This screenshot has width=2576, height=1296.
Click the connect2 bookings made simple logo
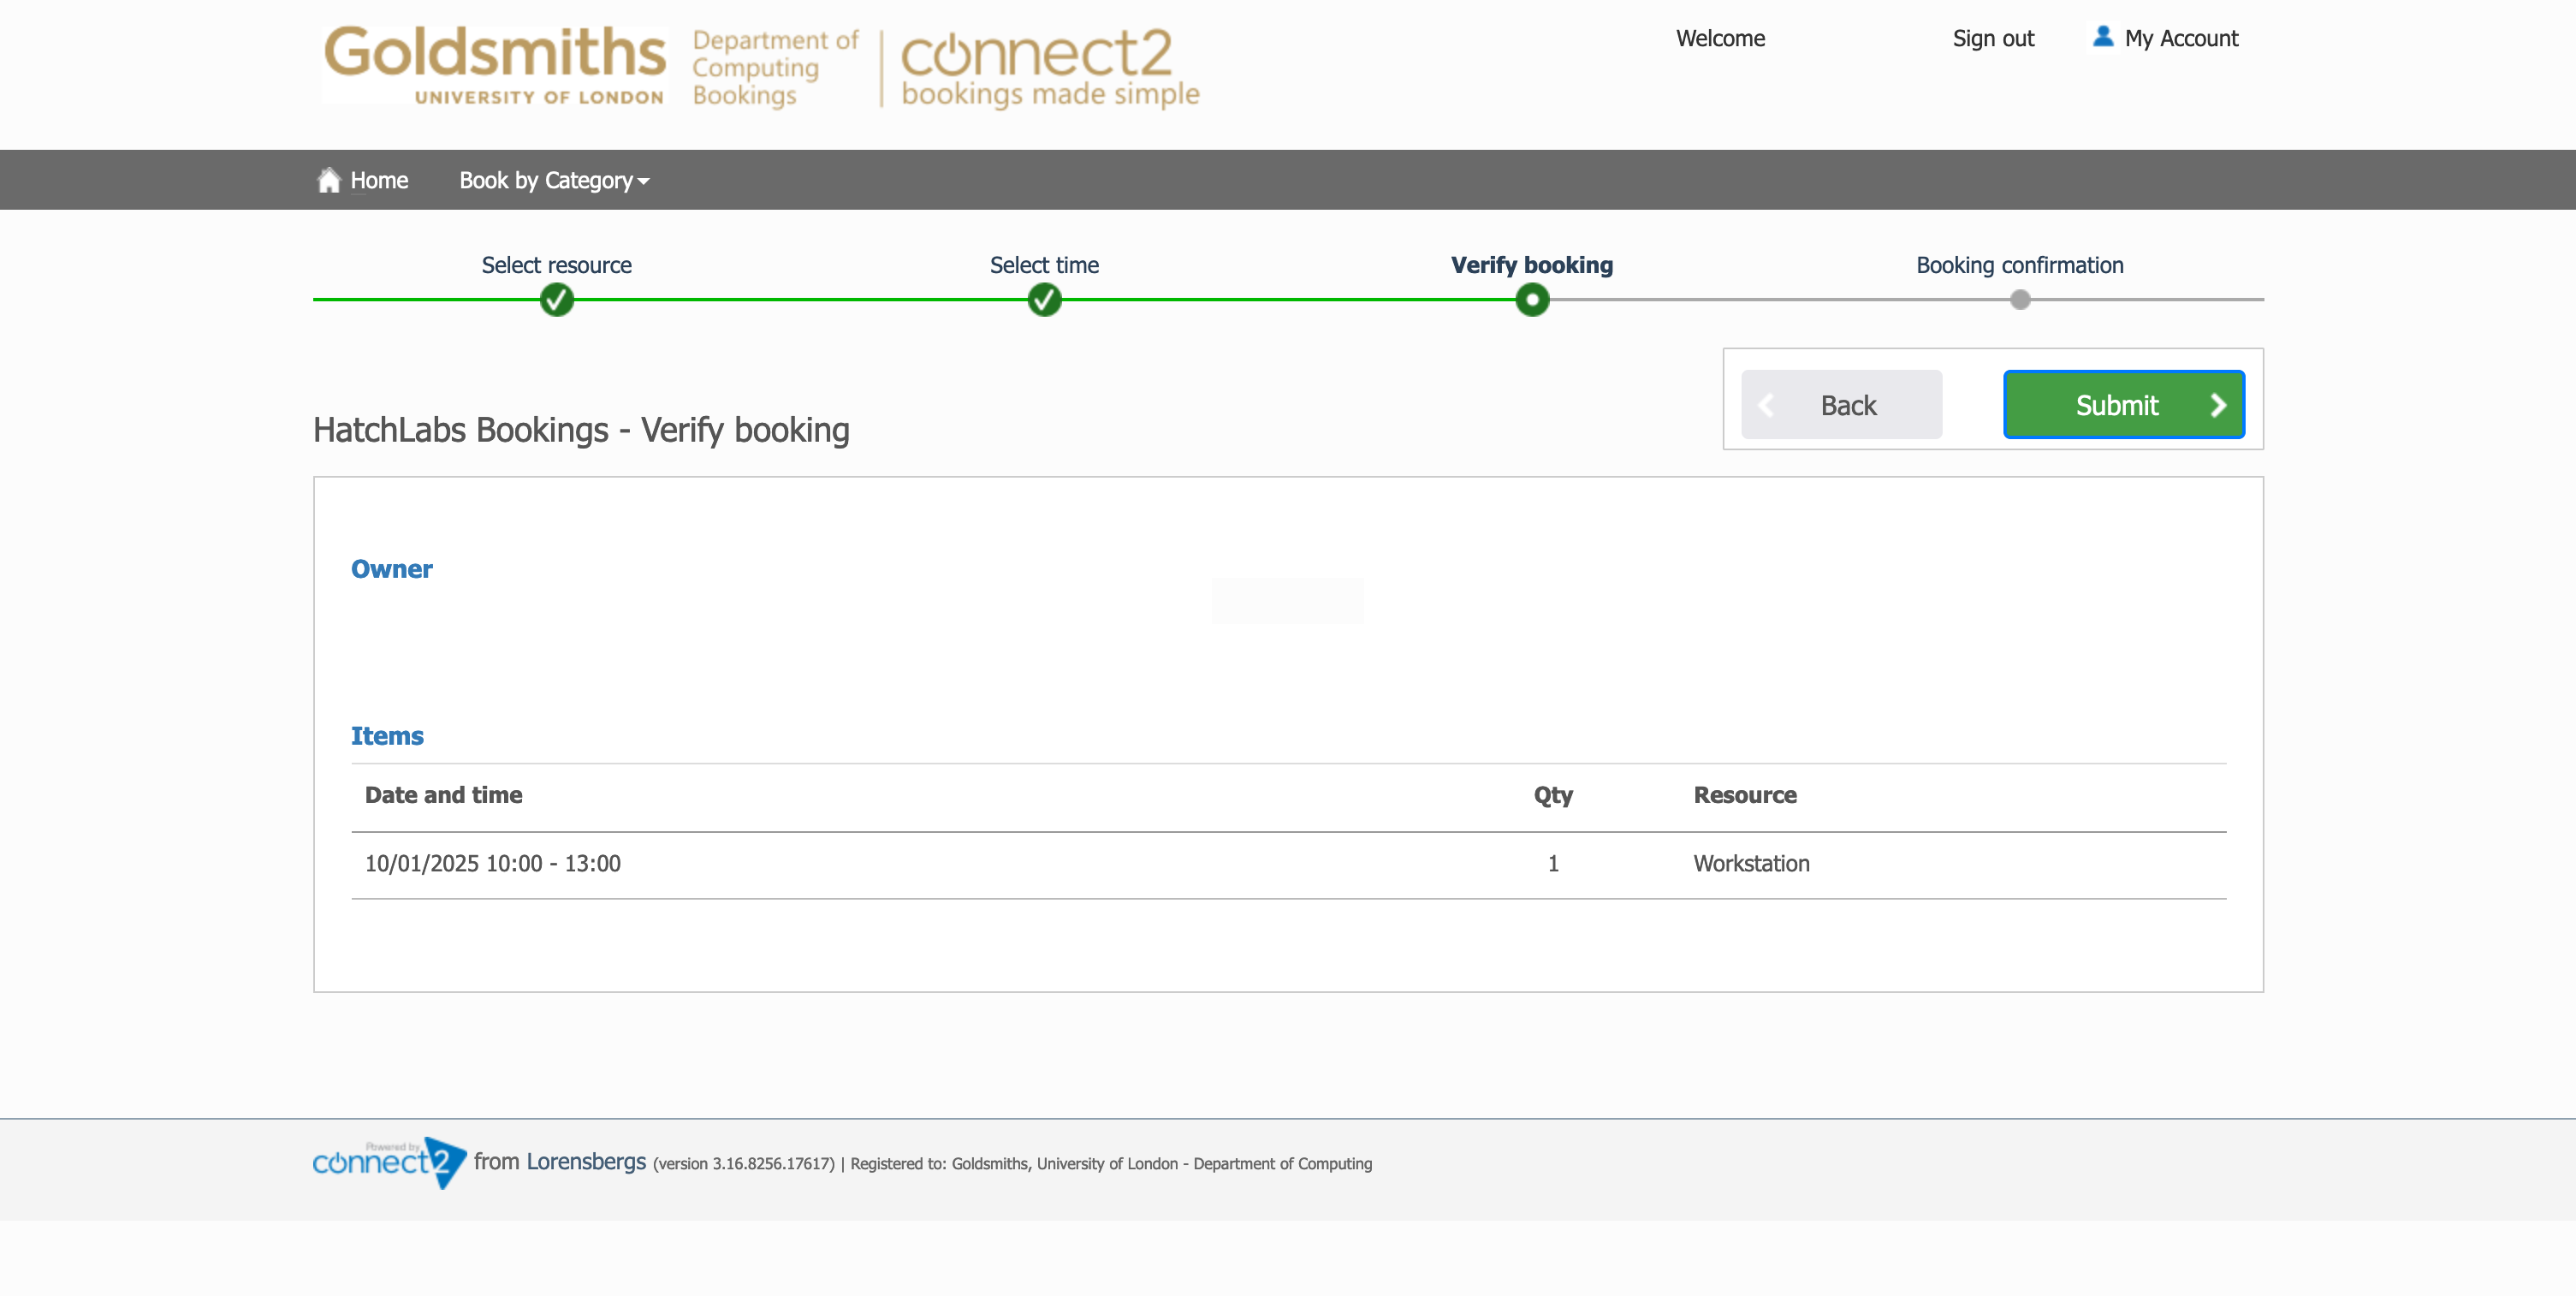1050,68
